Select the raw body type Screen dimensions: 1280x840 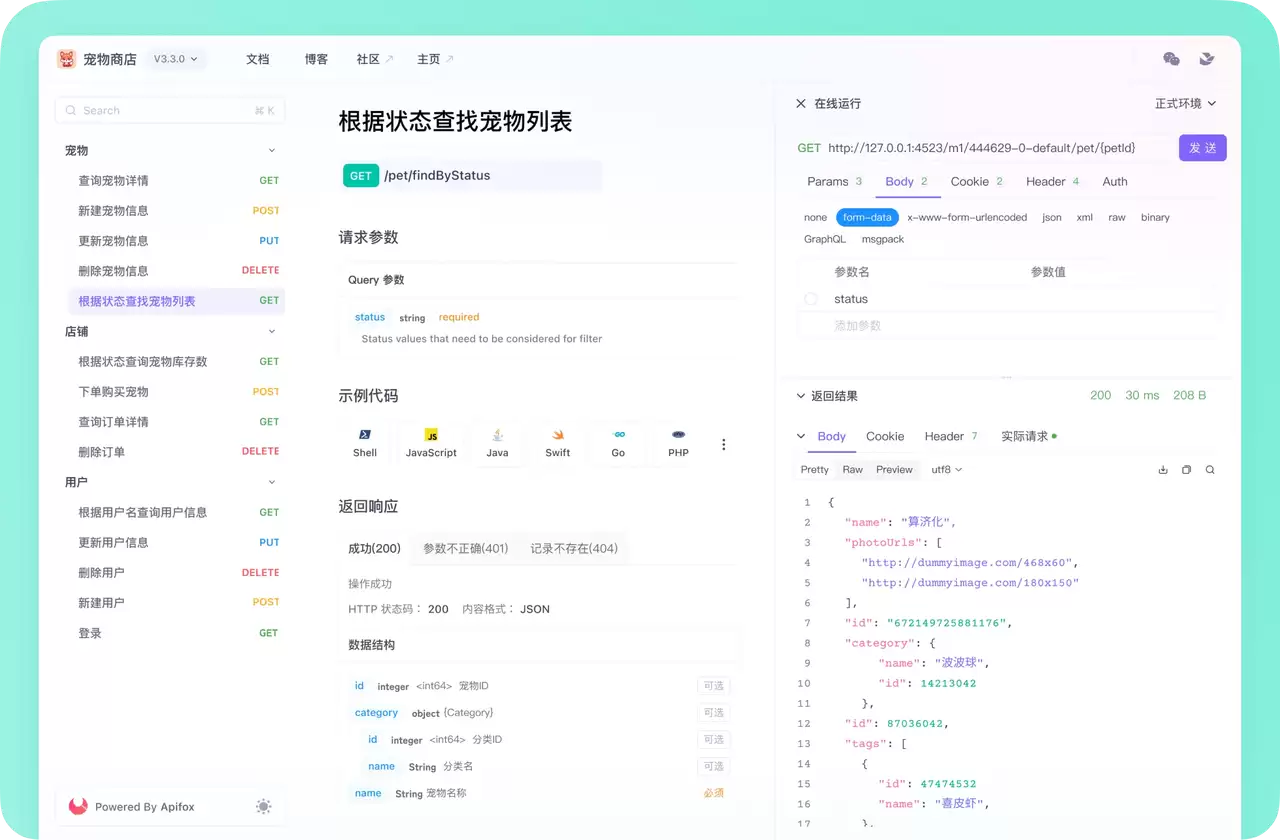tap(1117, 217)
